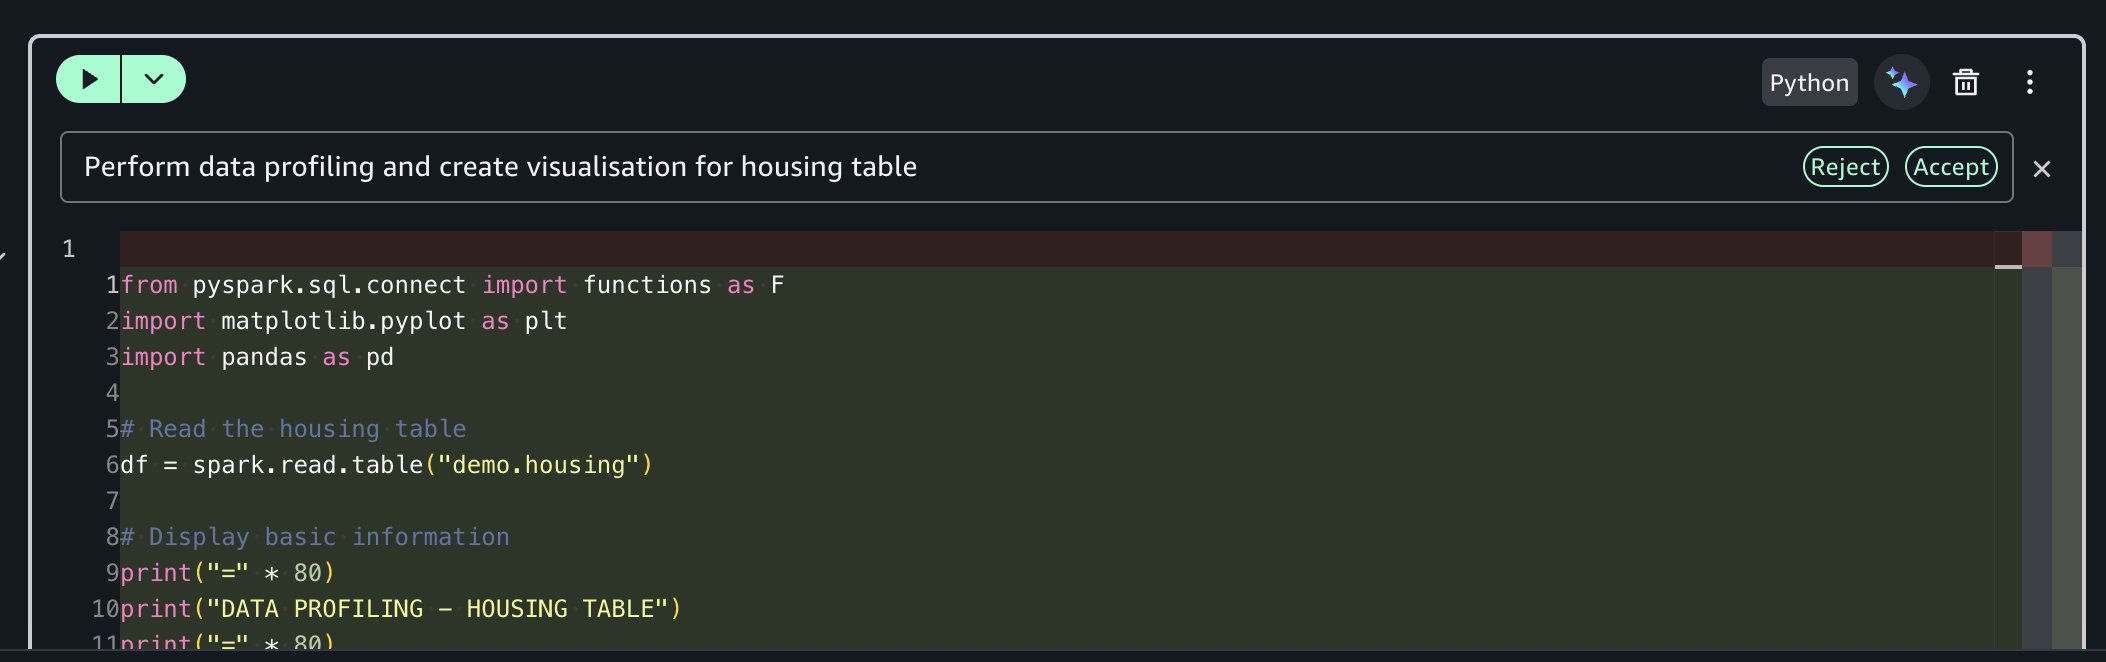2106x662 pixels.
Task: Click the red diff marker in overview ruler
Action: (2036, 248)
